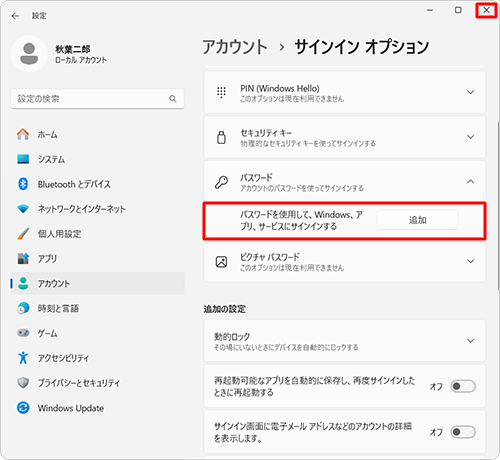Viewport: 500px width, 460px height.
Task: Toggle show account details on sign-in switch
Action: 463,432
